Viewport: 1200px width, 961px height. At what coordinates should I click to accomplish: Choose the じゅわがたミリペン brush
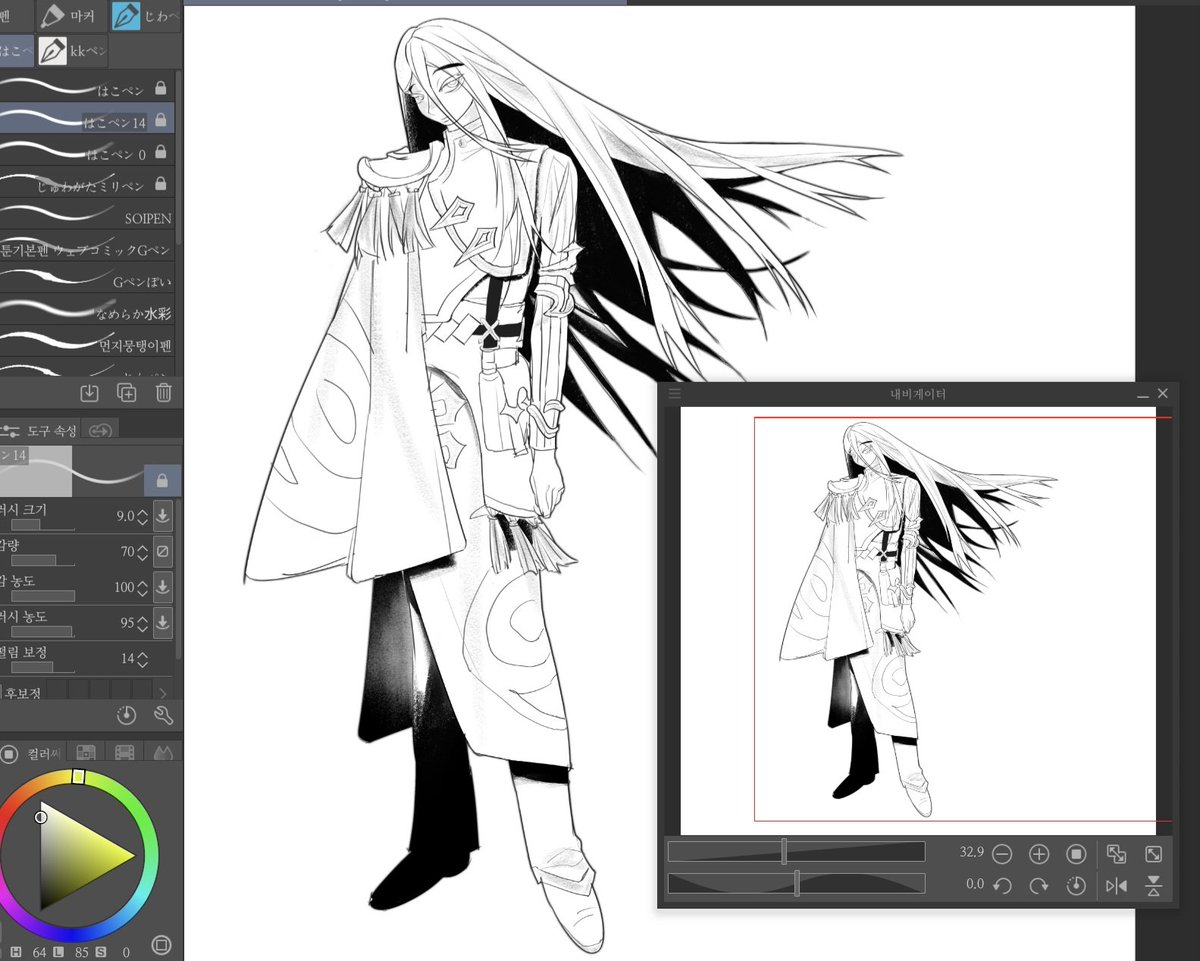pos(88,184)
